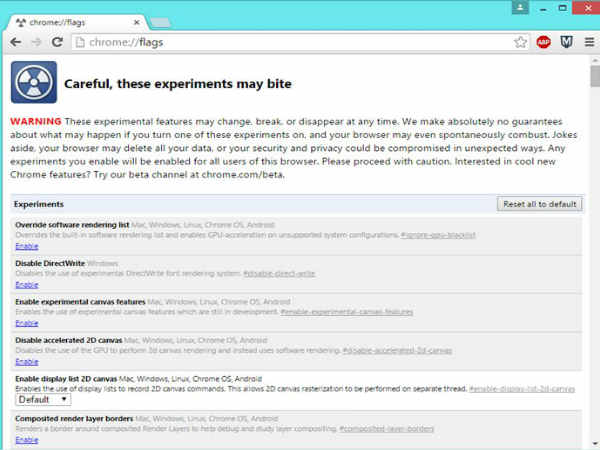
Task: Open Default dropdown for display list 2D canvas
Action: [43, 399]
